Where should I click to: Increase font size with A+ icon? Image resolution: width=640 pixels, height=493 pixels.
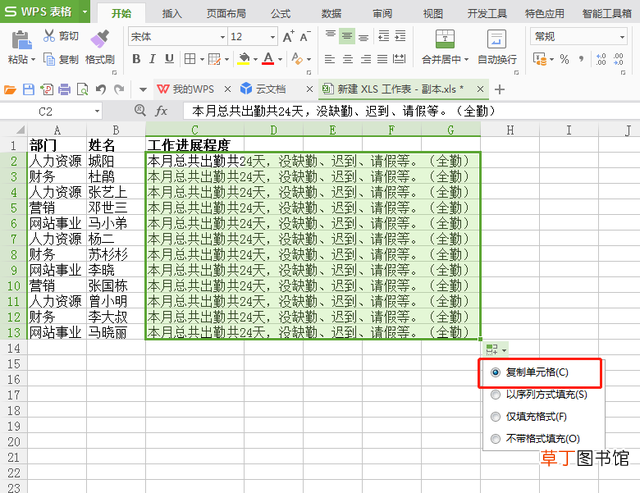click(x=288, y=37)
